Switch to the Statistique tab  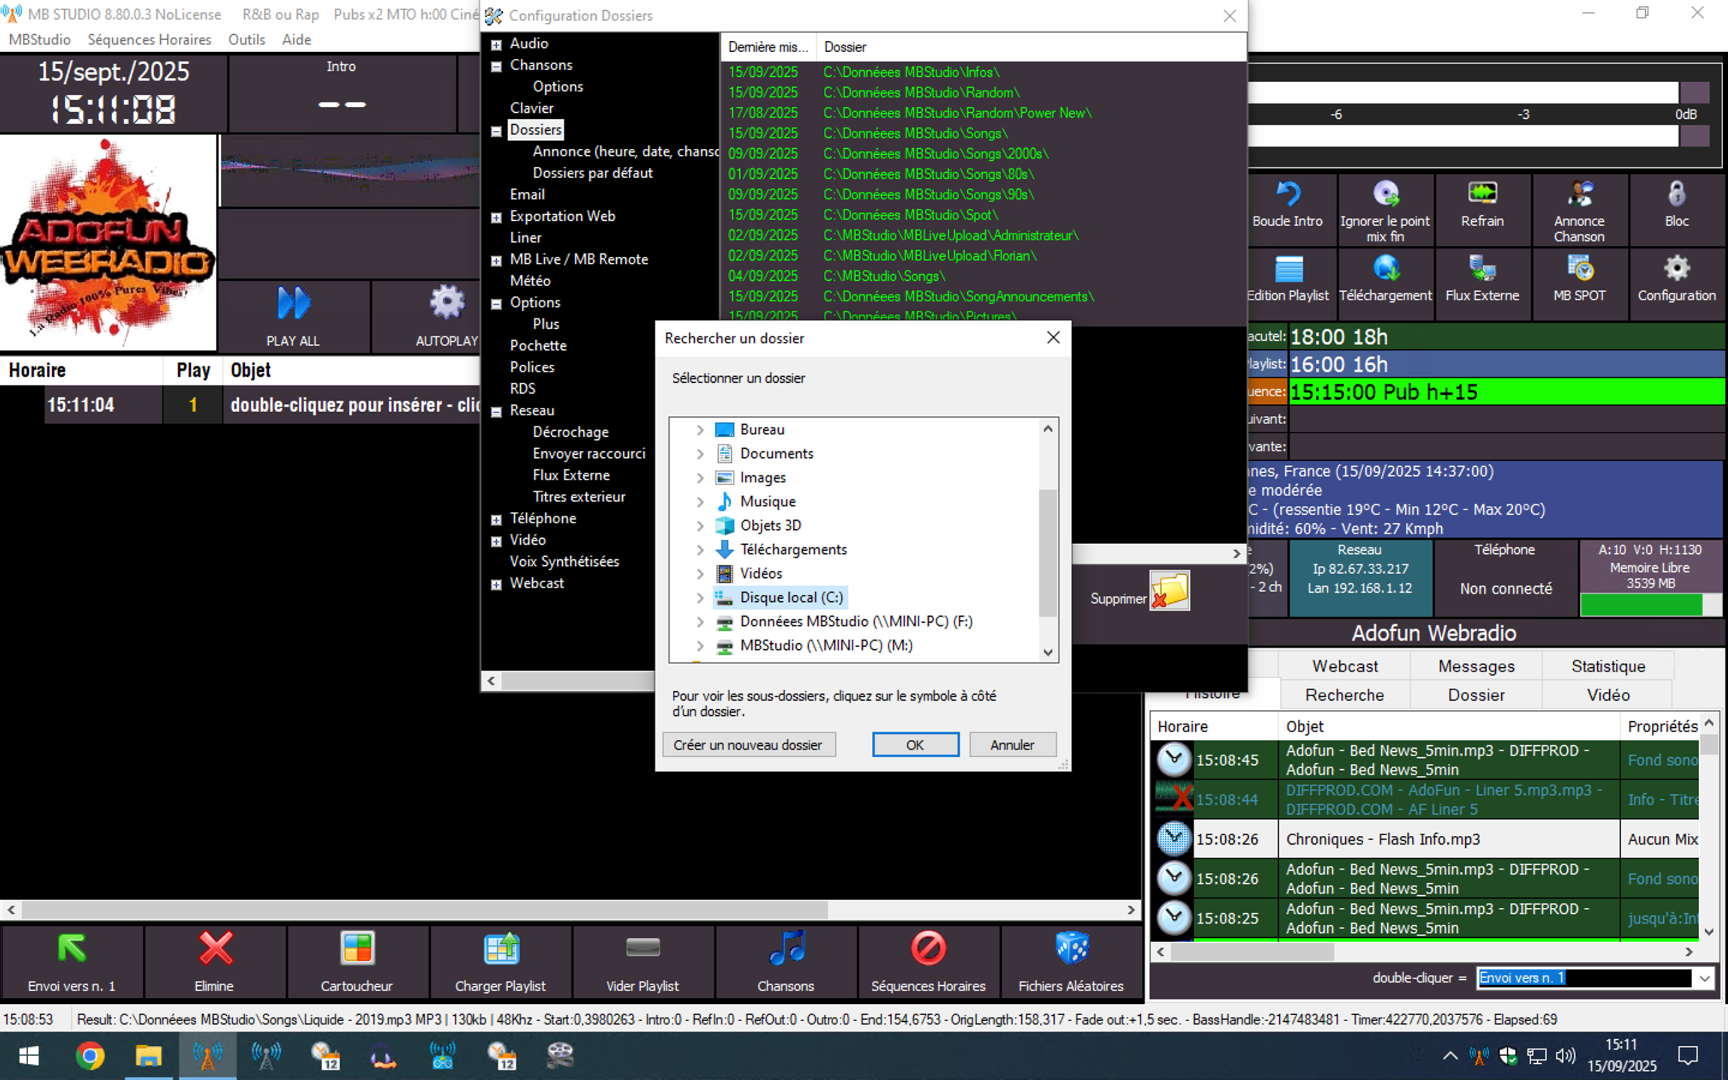click(x=1607, y=666)
